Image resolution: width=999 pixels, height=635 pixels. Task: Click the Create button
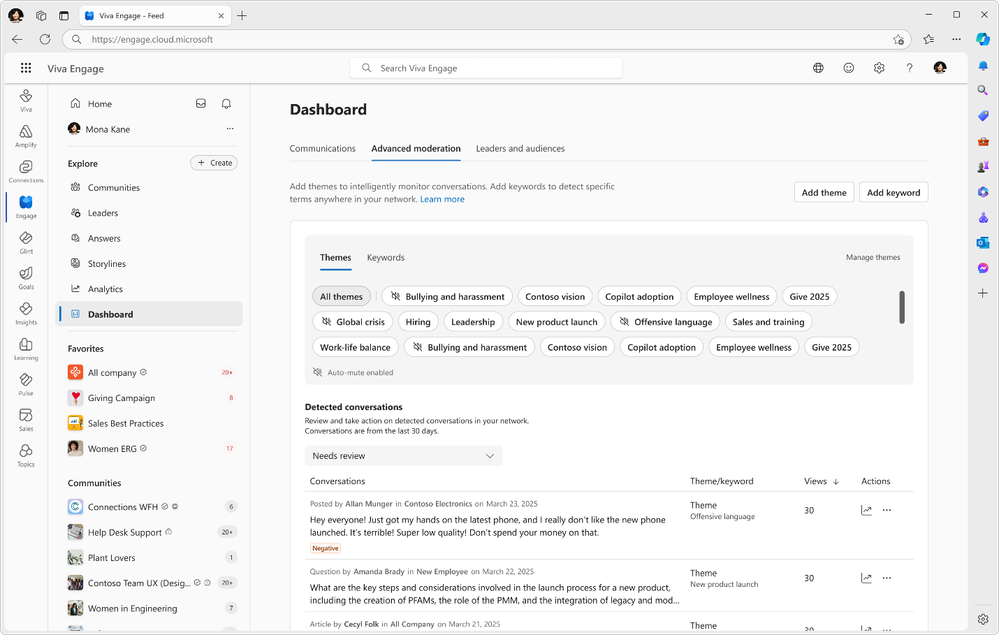214,163
